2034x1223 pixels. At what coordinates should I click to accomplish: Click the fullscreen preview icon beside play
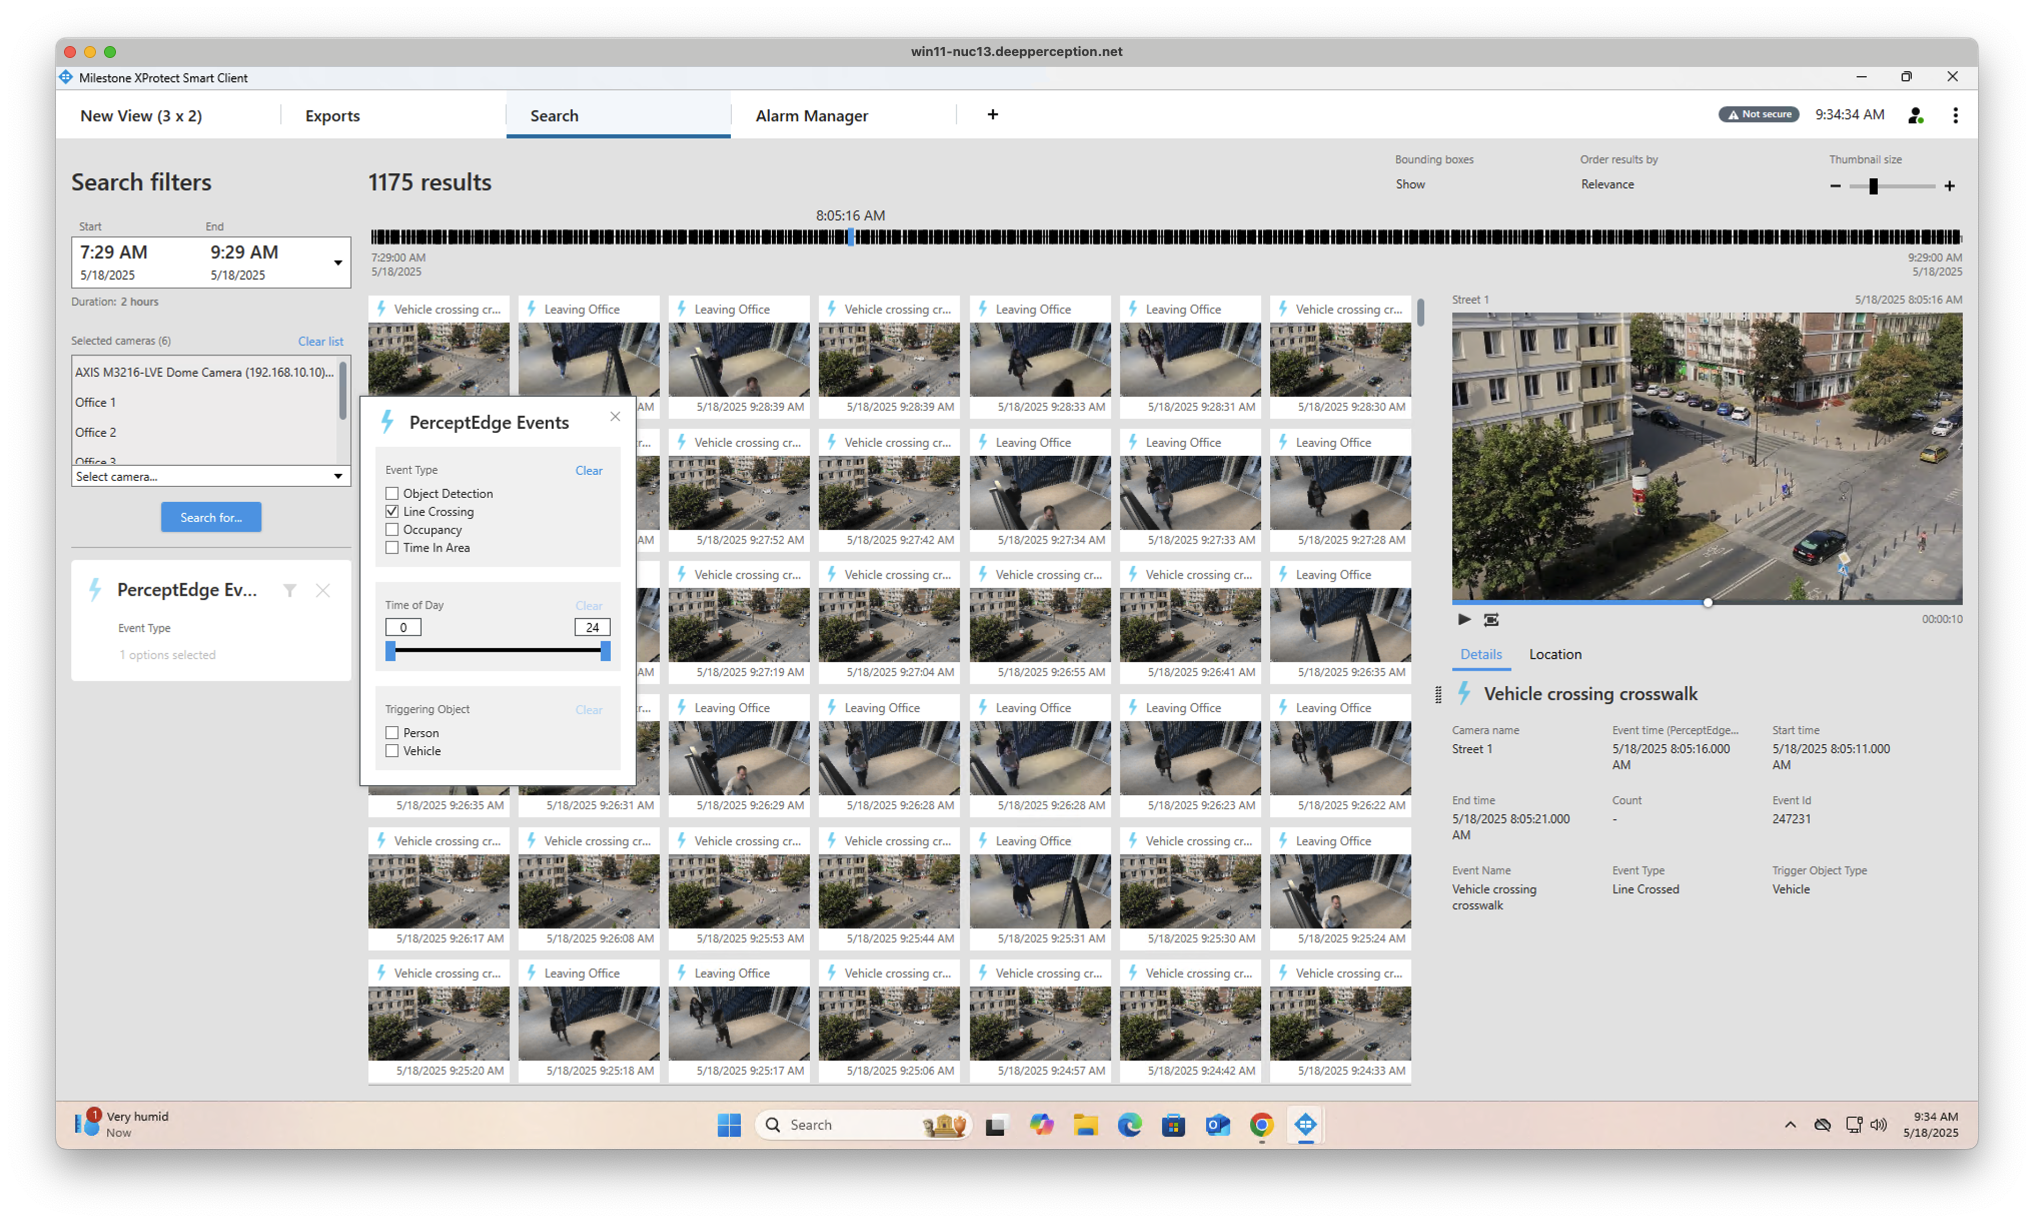[1491, 619]
